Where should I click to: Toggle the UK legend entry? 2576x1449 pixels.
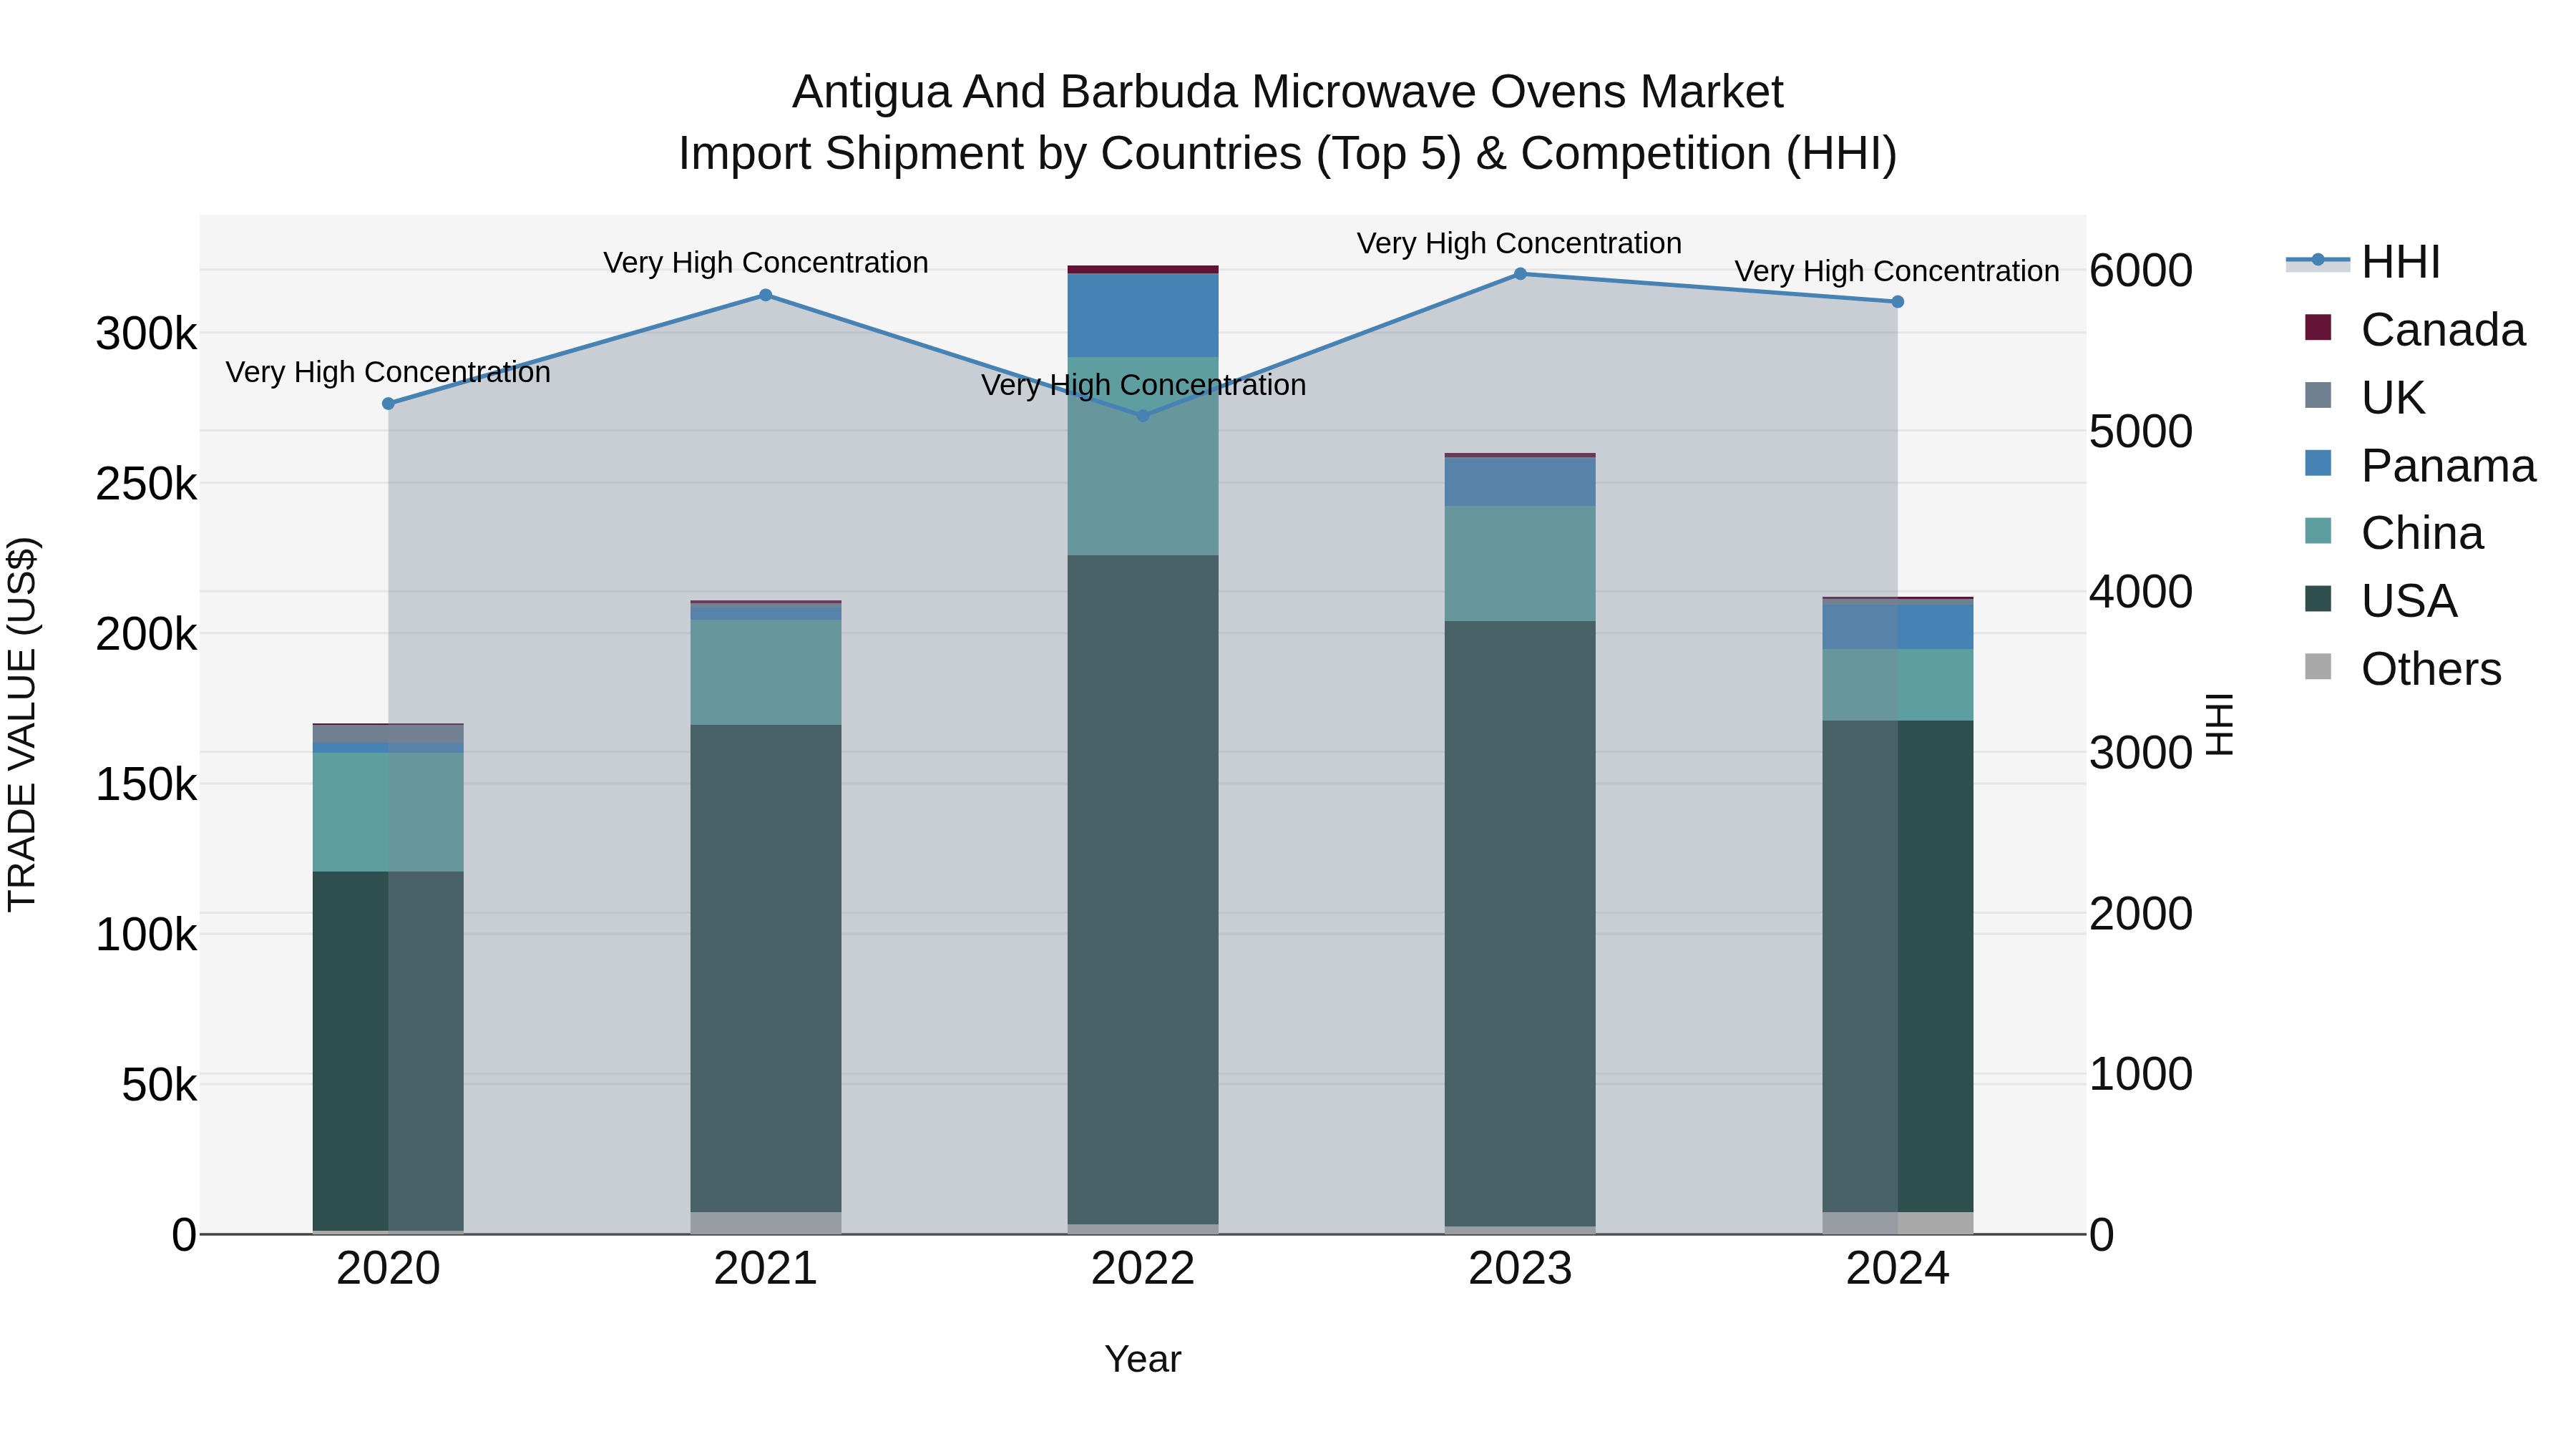2366,398
